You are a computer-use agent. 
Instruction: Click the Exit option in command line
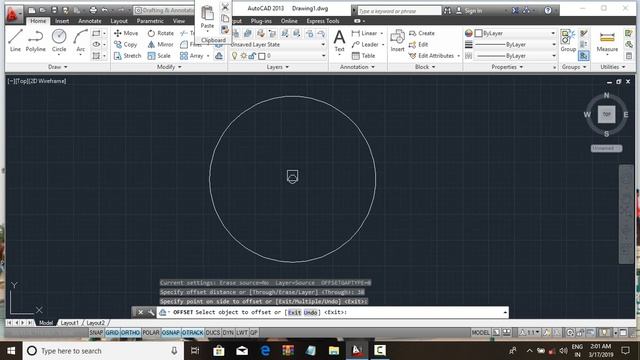pyautogui.click(x=294, y=312)
